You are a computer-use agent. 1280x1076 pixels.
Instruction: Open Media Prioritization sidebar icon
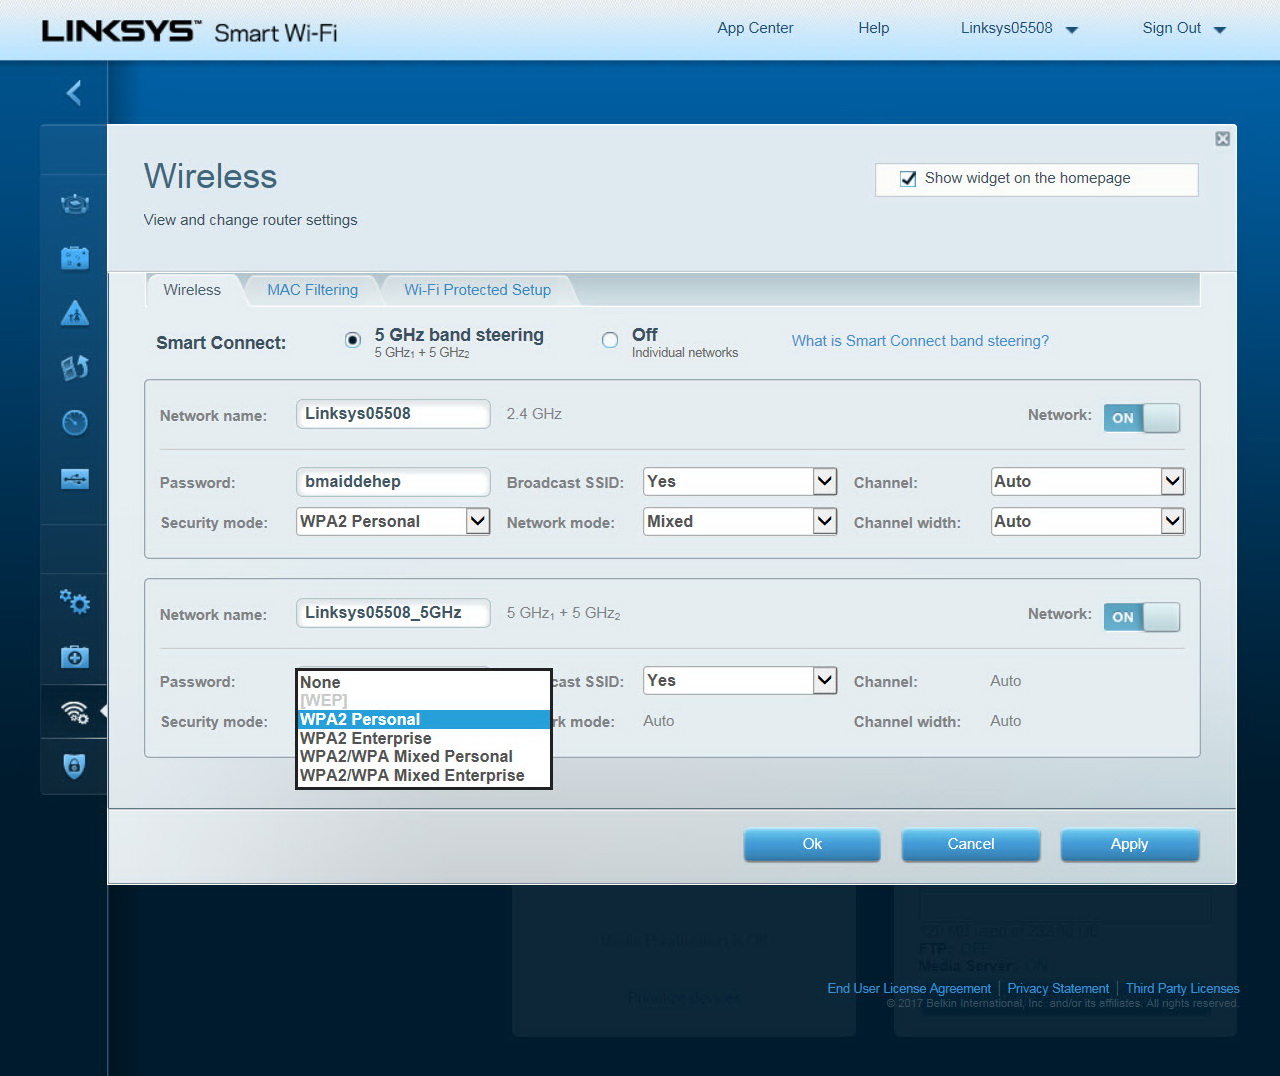tap(75, 368)
